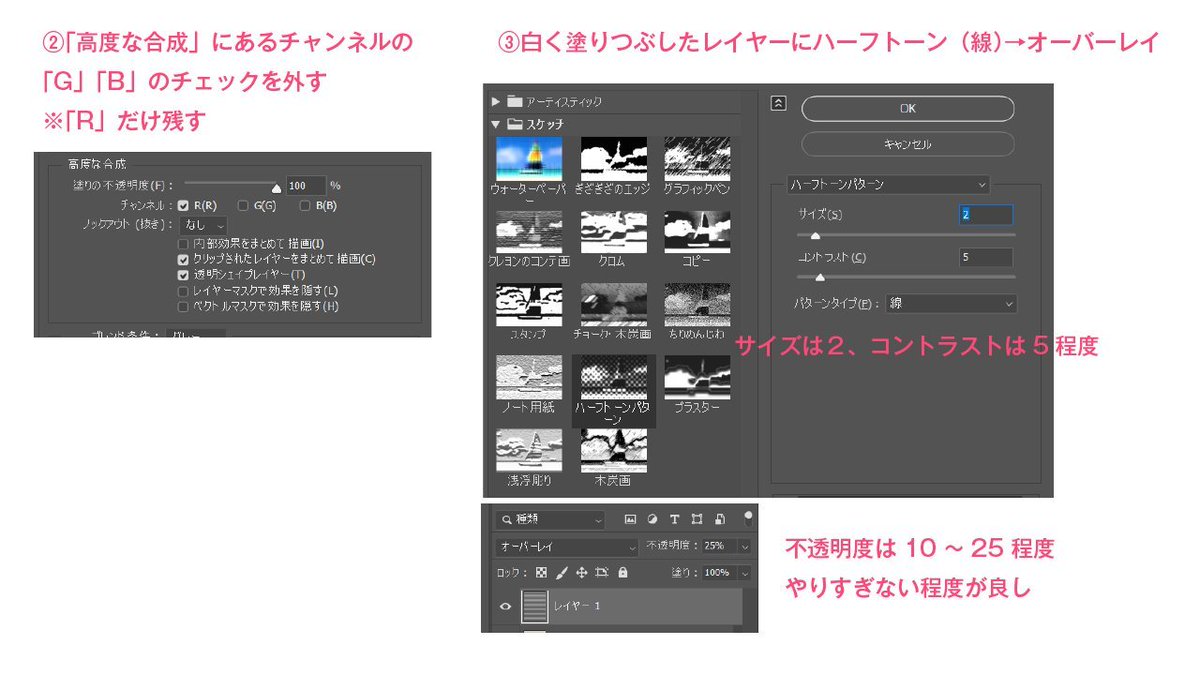Lock artboard nesting icon

click(602, 573)
